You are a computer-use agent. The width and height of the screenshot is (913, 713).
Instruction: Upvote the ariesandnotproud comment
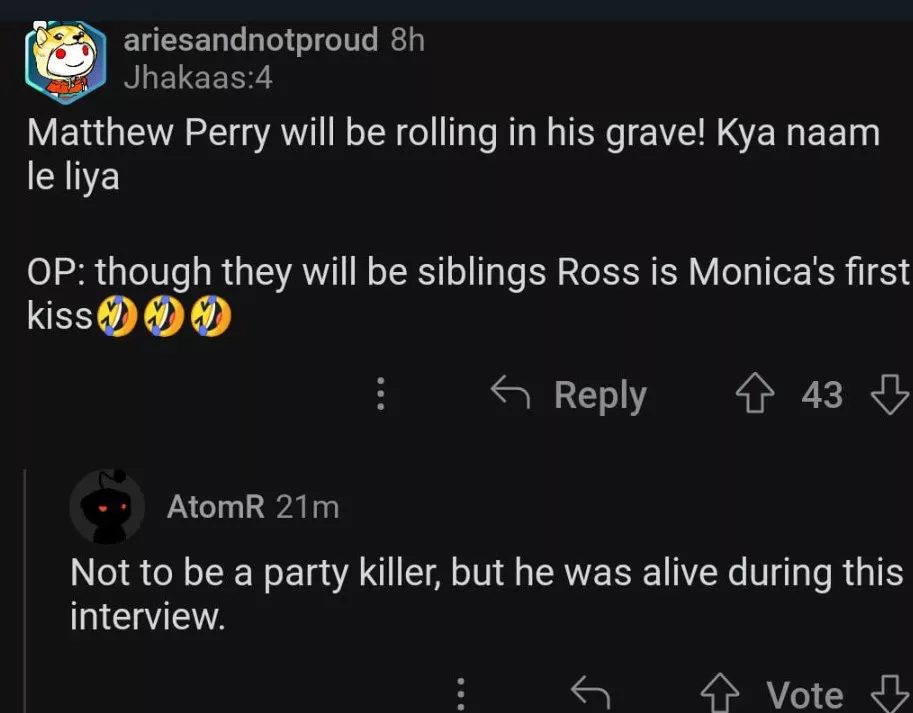click(x=754, y=395)
